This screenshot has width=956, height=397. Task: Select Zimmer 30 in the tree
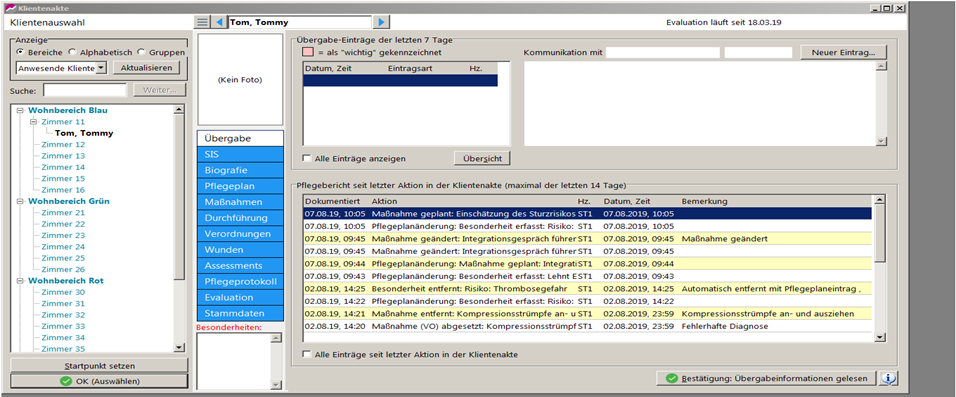(x=63, y=292)
